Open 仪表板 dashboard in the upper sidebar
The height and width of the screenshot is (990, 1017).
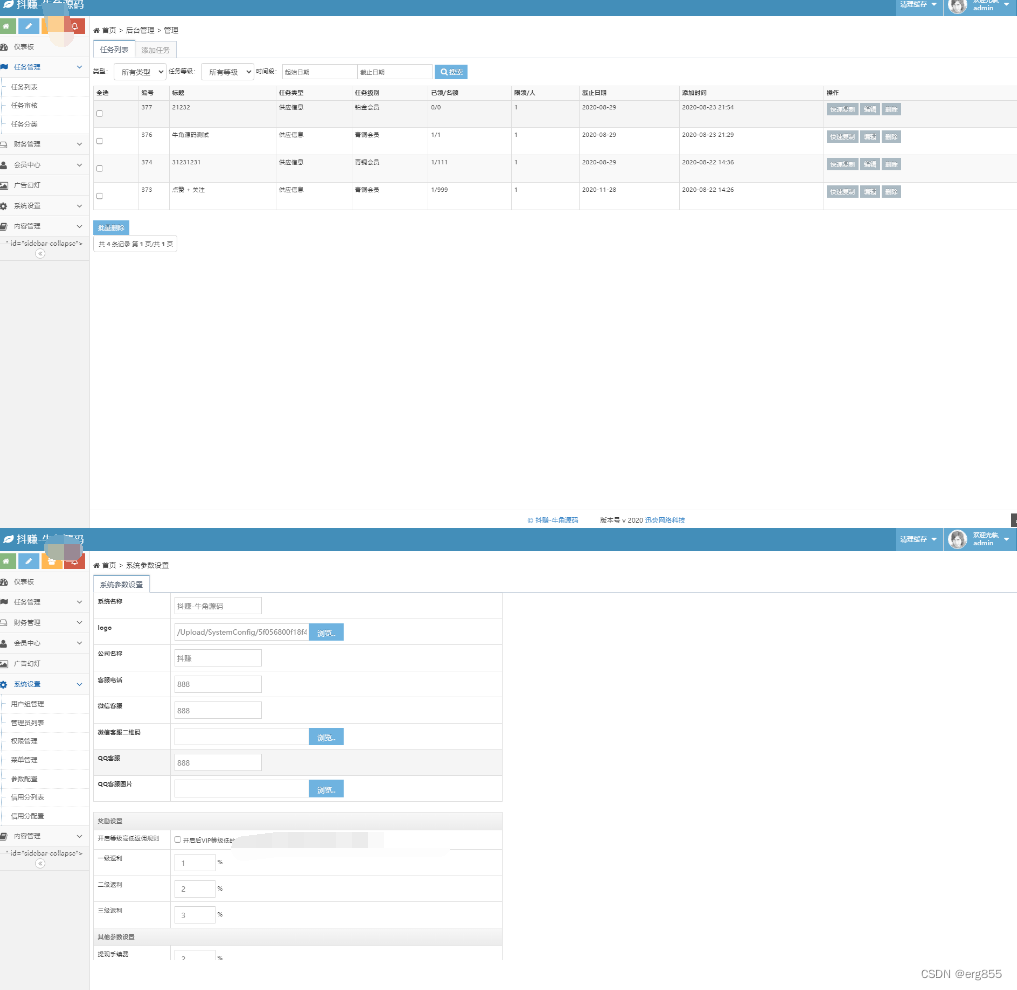click(x=24, y=47)
